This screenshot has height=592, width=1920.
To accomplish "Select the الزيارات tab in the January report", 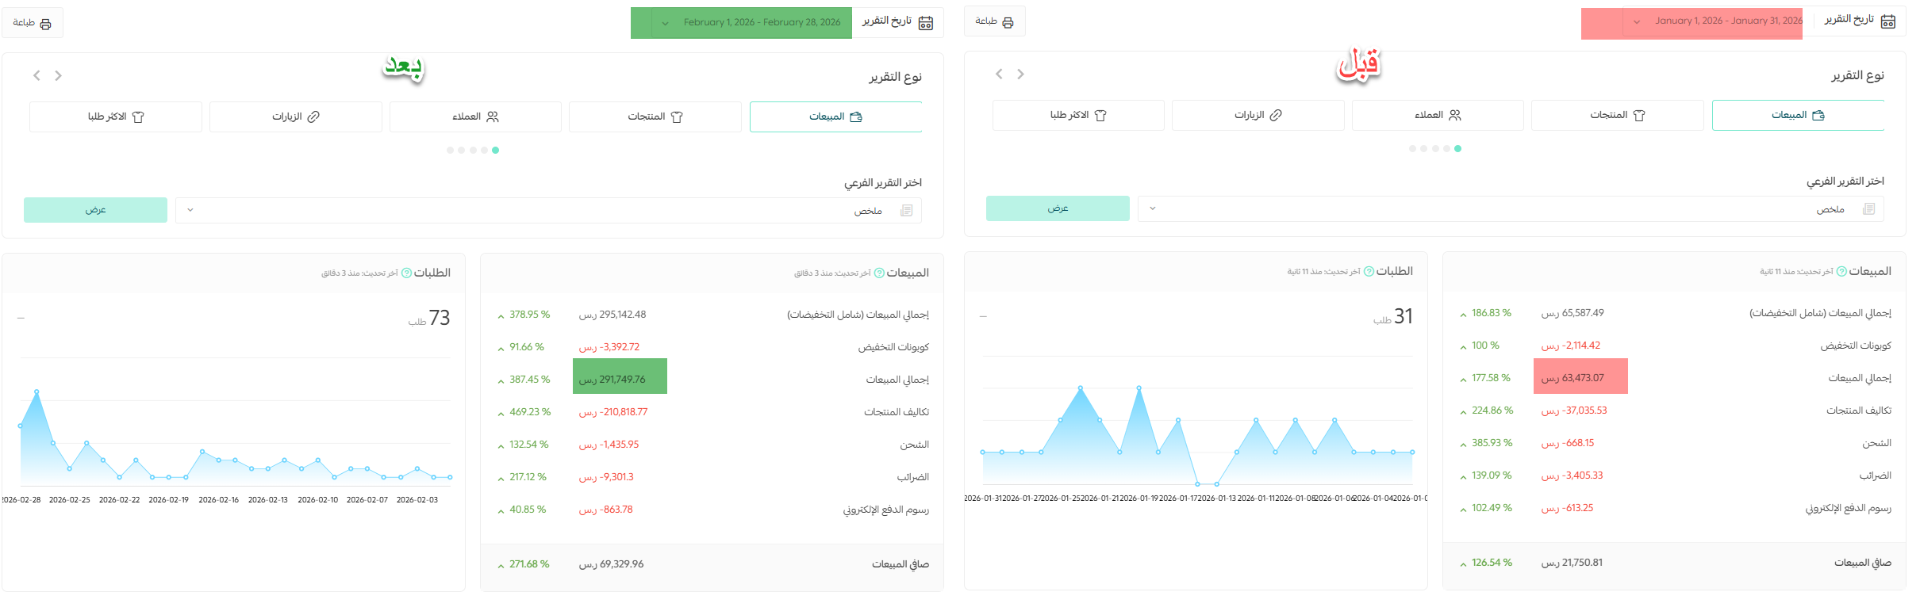I will (1257, 115).
